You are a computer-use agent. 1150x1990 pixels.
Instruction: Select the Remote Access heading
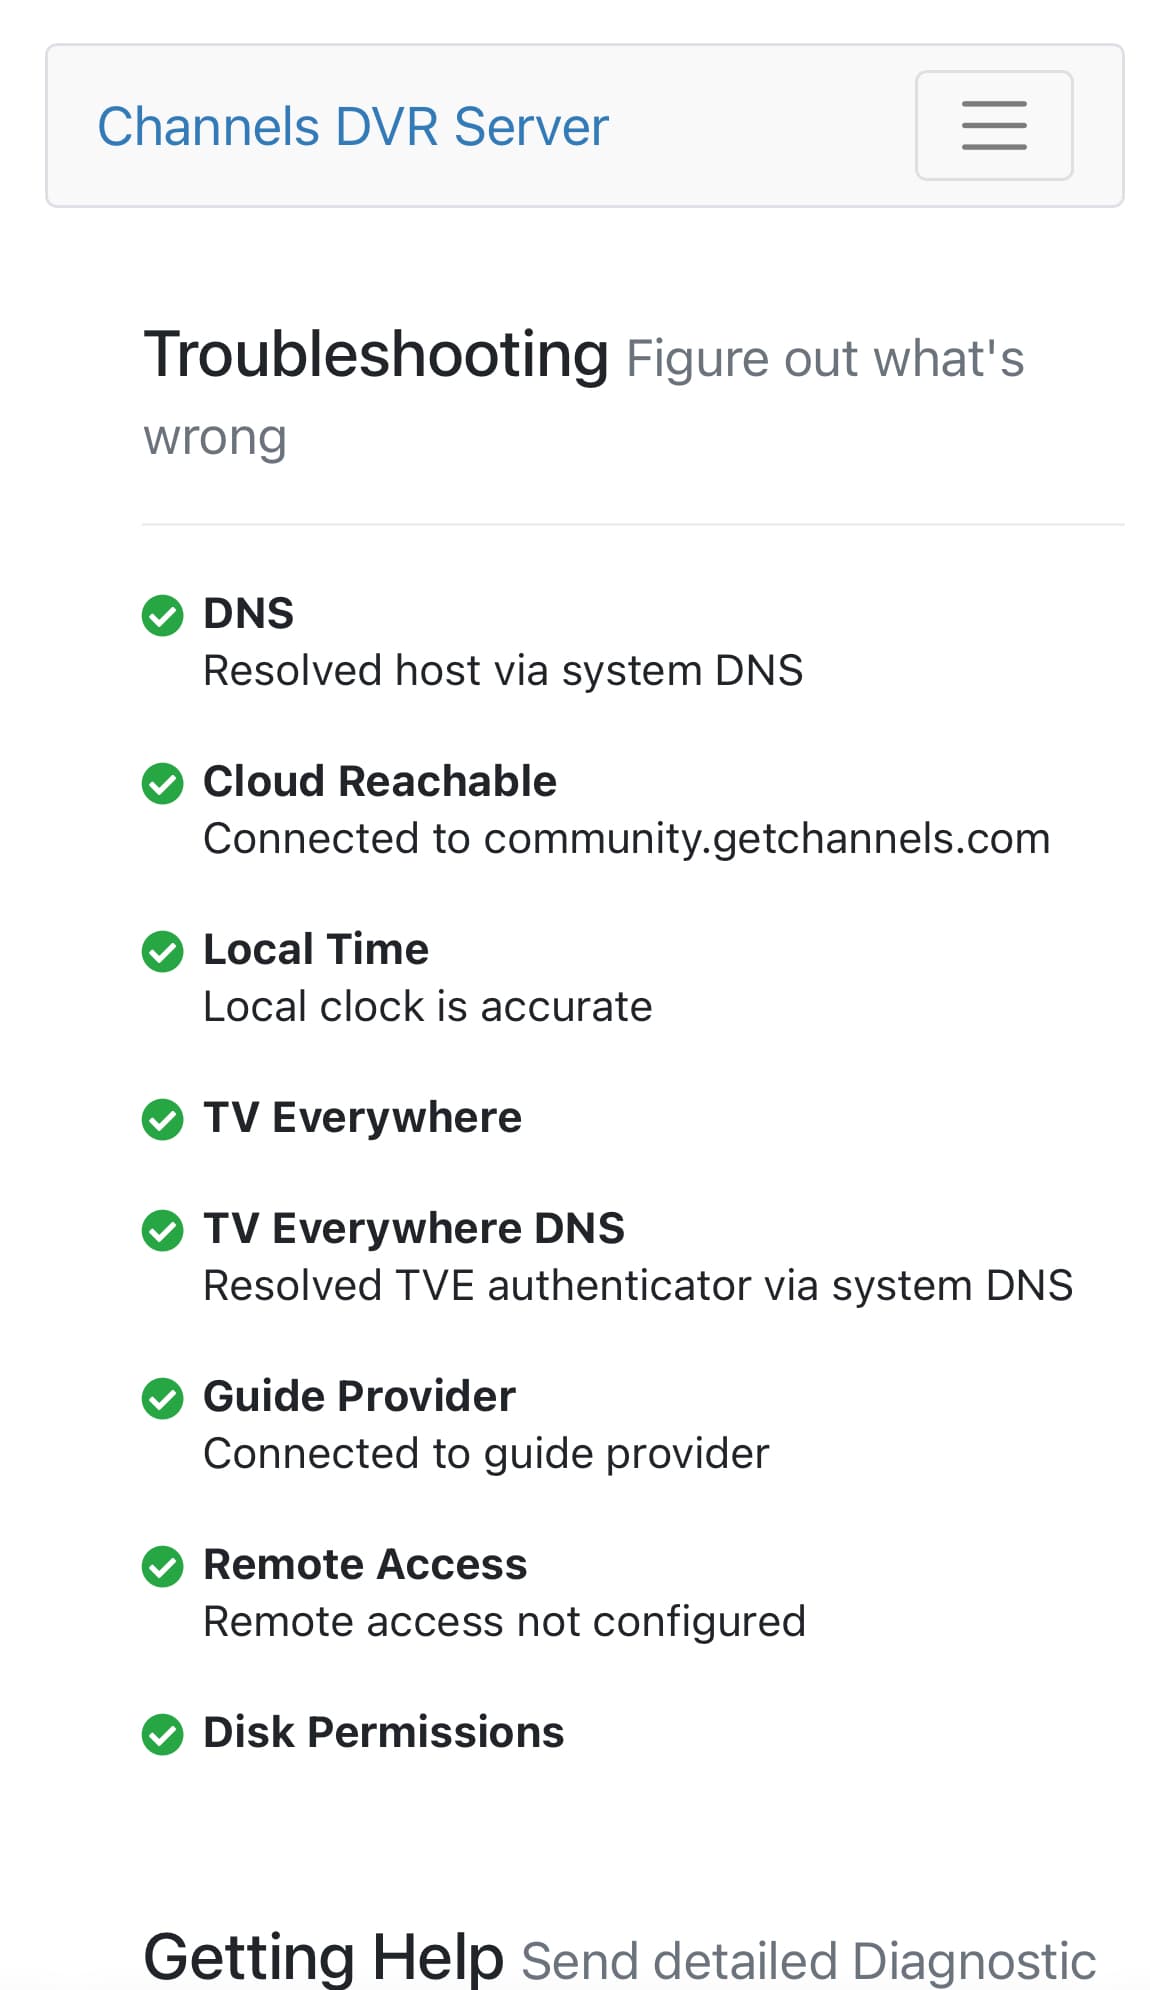coord(364,1564)
